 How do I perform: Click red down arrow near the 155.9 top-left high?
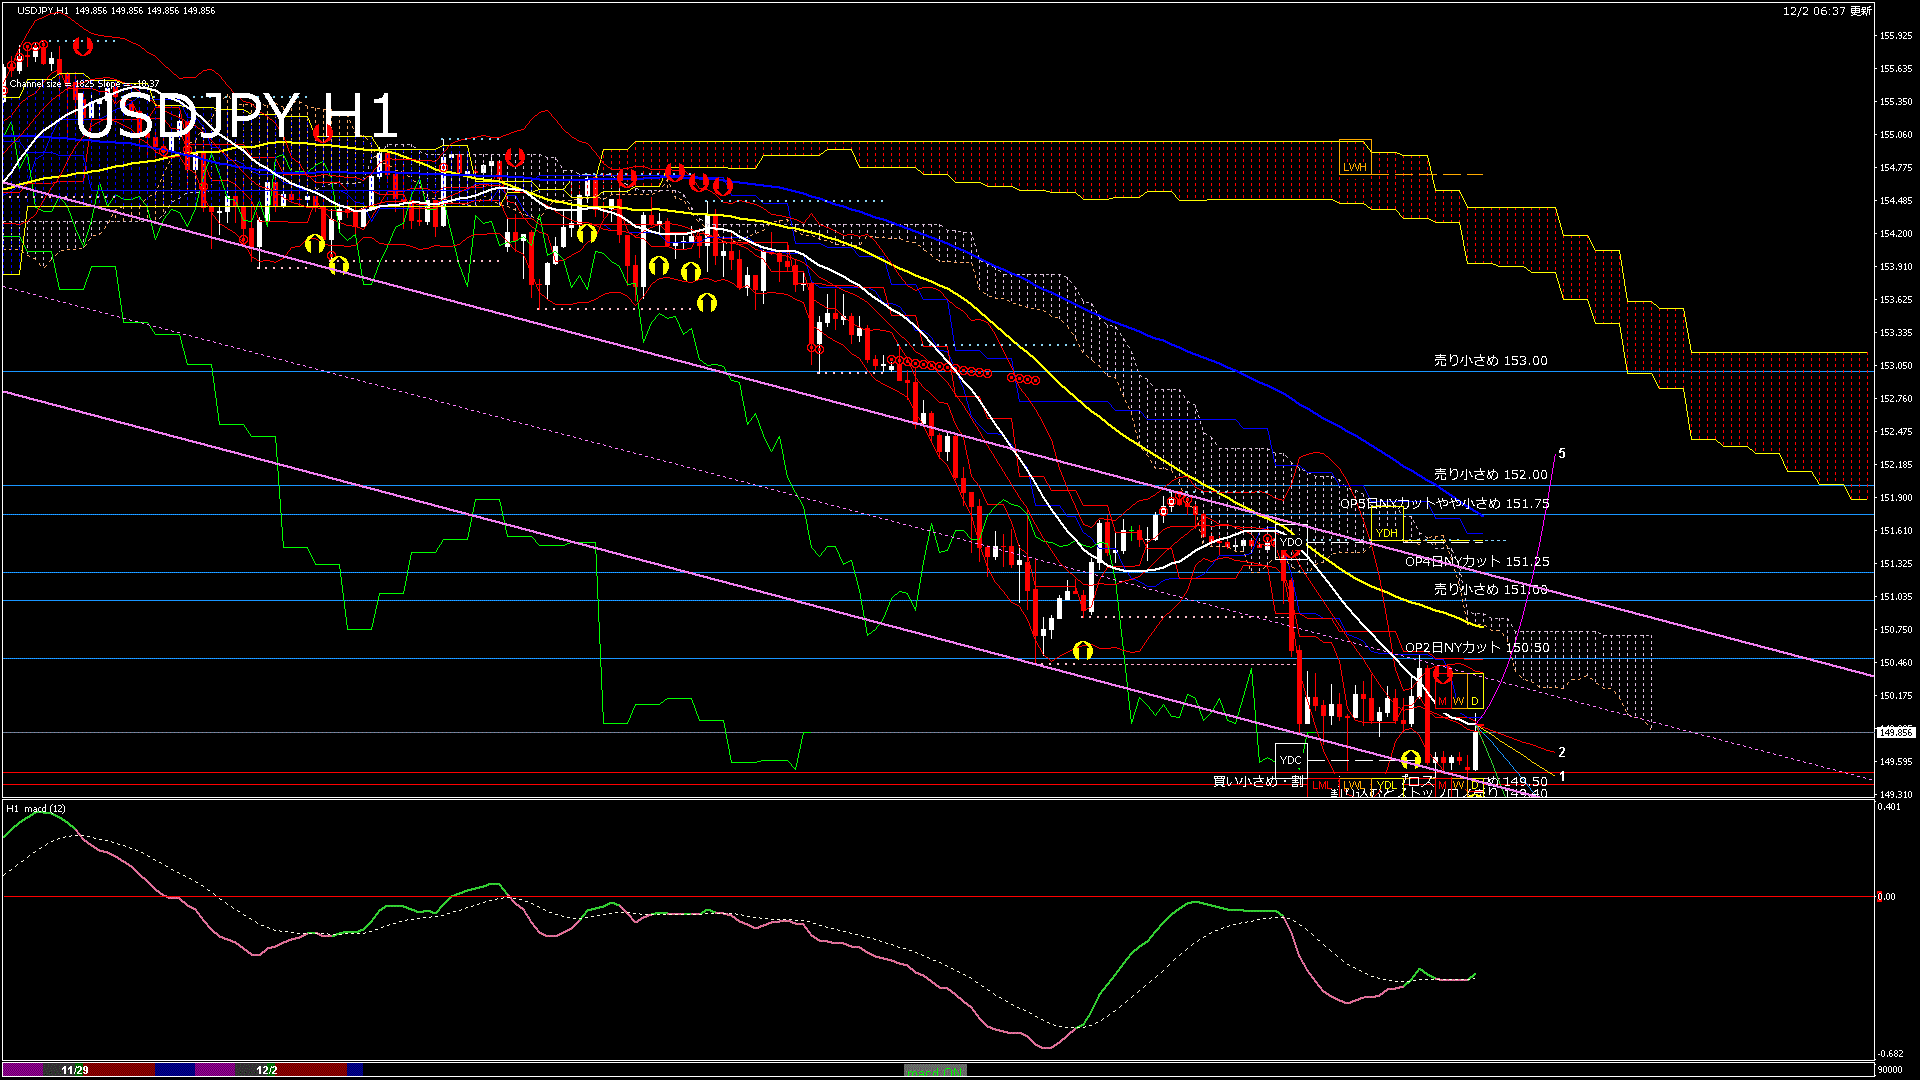pyautogui.click(x=82, y=46)
